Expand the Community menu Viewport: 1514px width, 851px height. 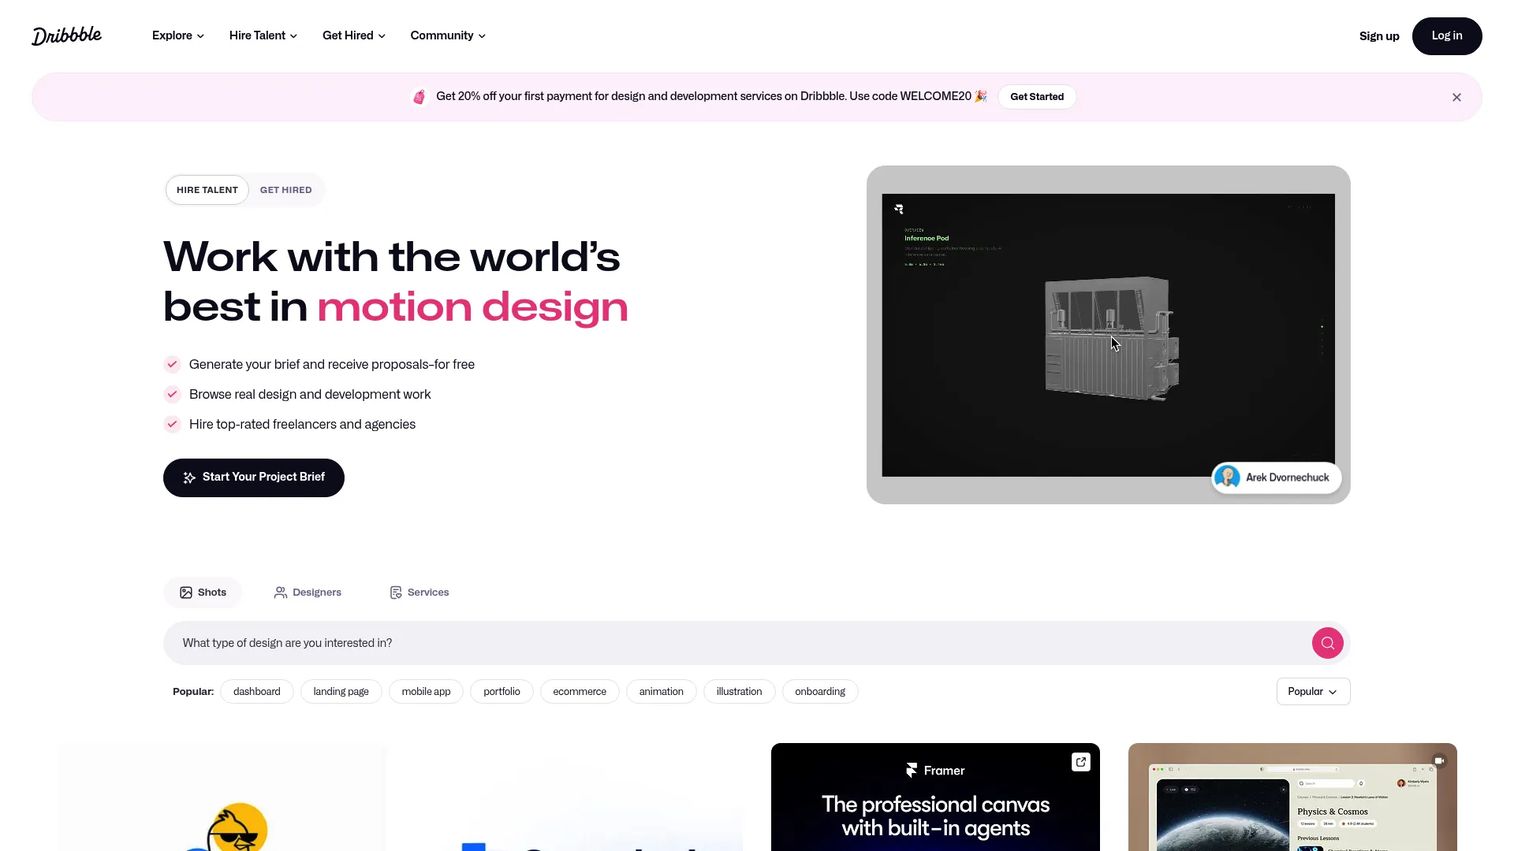pos(448,36)
